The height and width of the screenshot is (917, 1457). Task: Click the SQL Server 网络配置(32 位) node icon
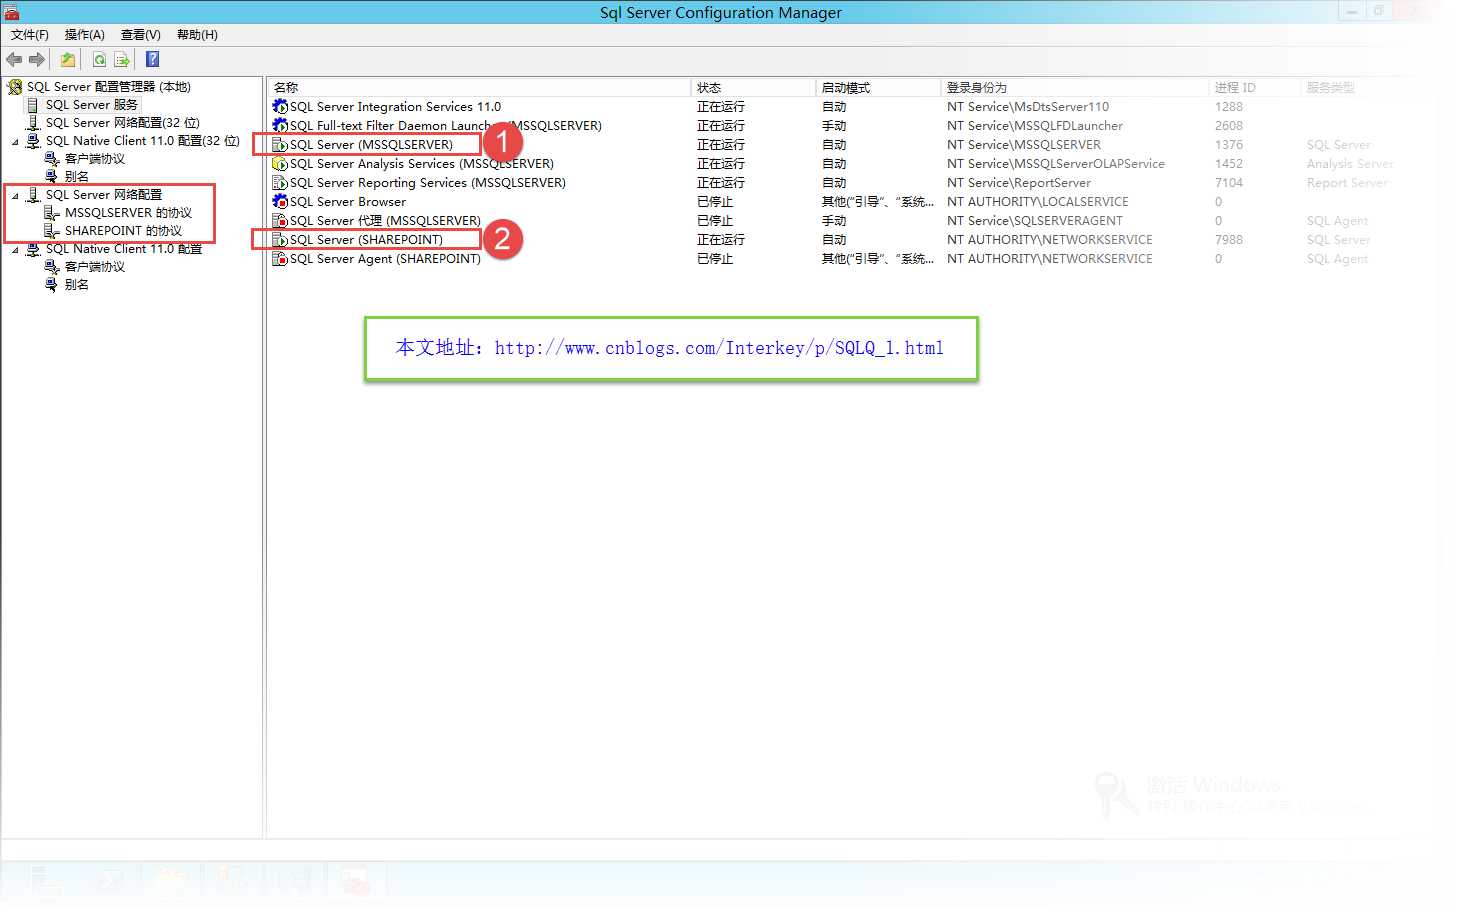tap(33, 123)
